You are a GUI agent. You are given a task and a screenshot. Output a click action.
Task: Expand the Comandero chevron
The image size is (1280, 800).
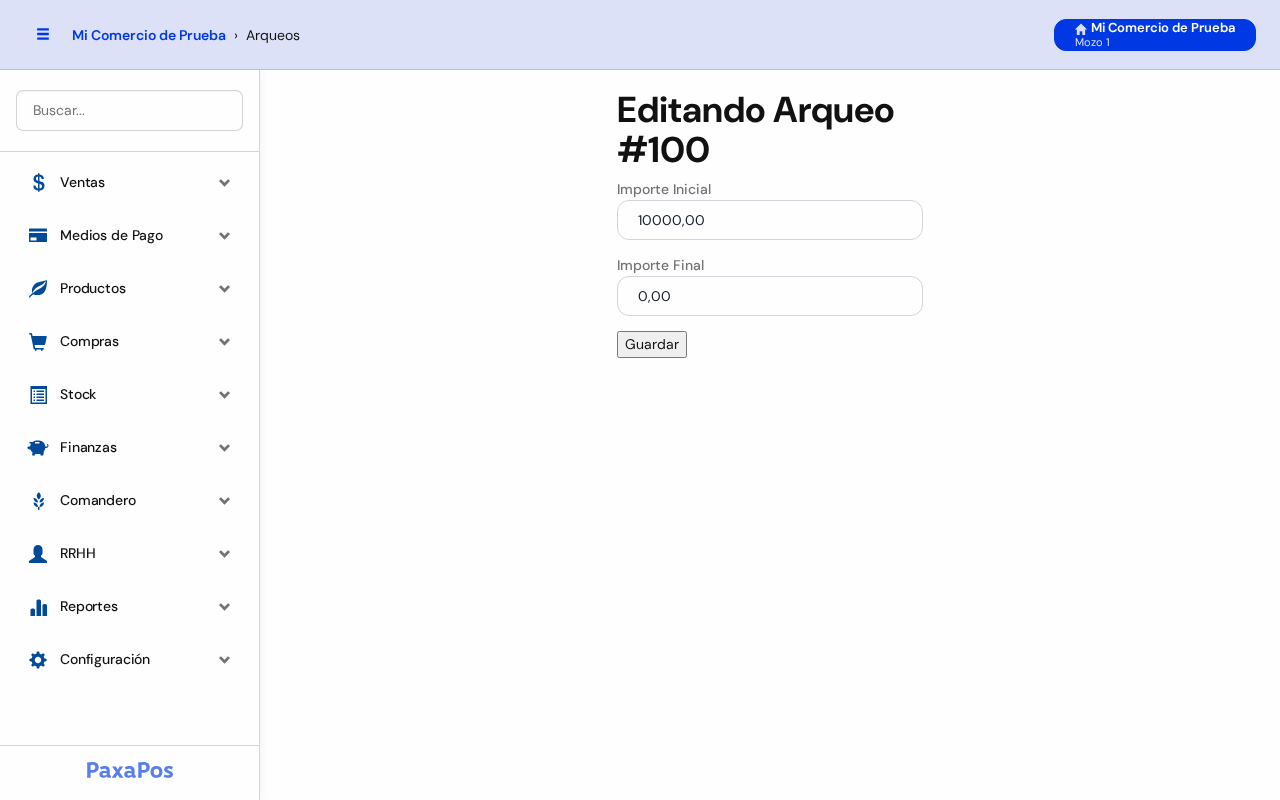coord(225,500)
